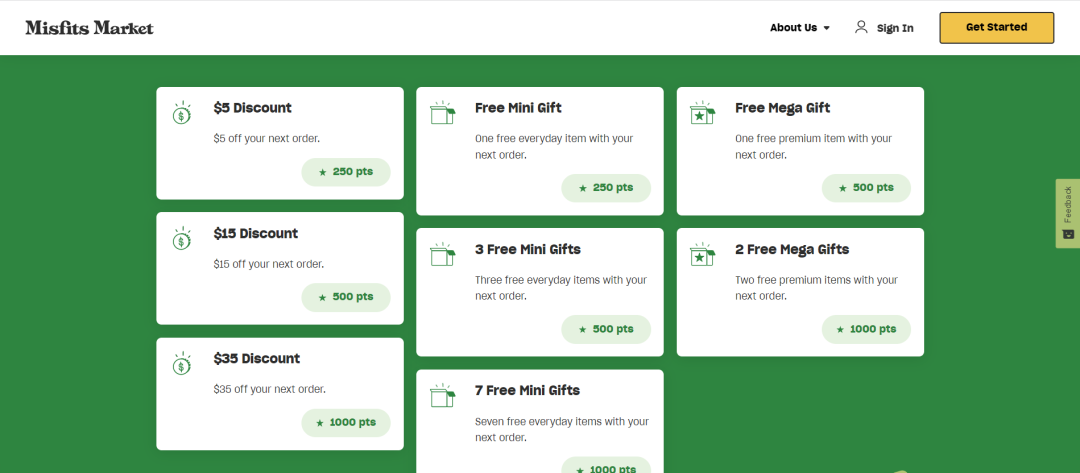Click the 3 Free Mini Gifts heading

pos(528,249)
